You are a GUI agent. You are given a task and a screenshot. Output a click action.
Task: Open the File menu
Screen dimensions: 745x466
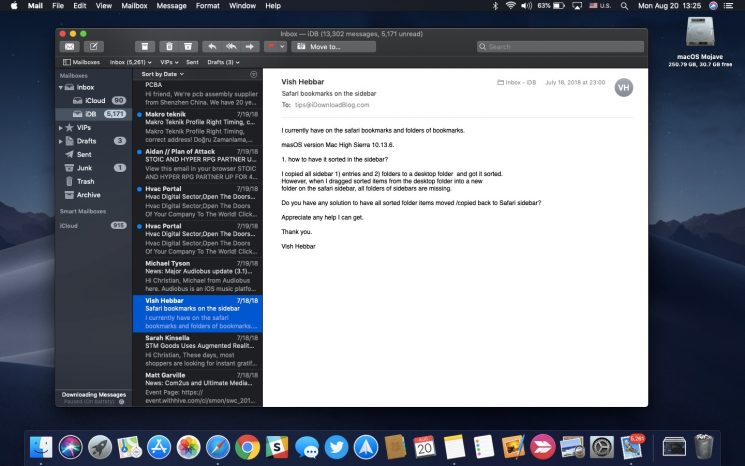point(58,6)
